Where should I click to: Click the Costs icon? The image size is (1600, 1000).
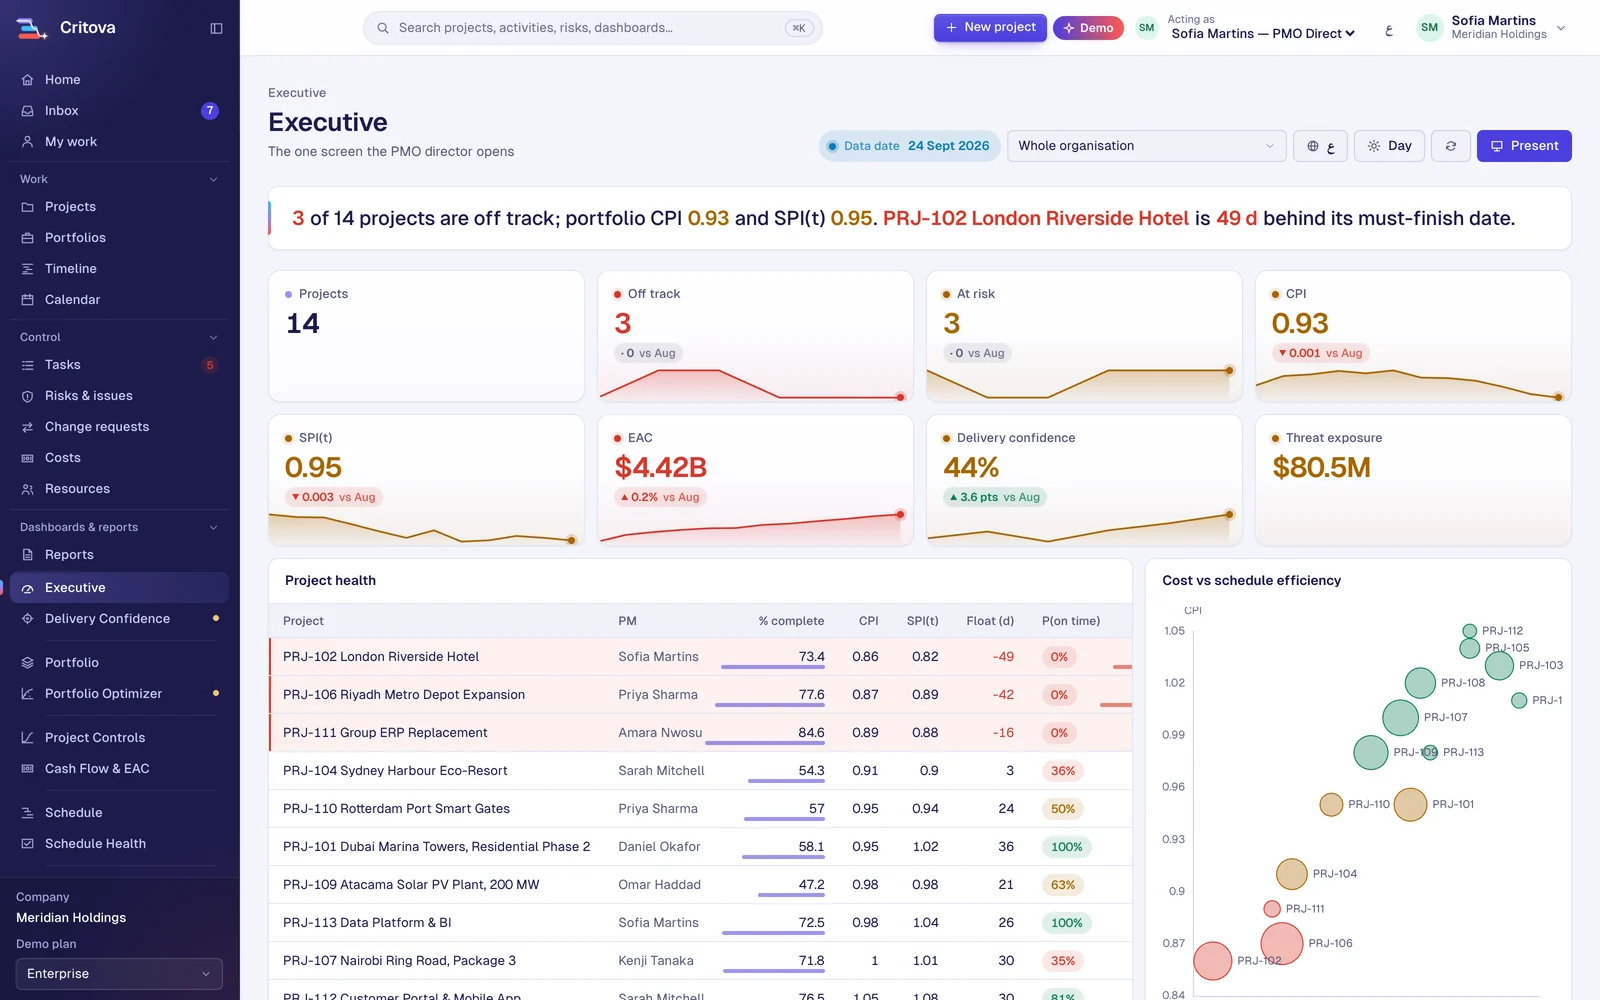click(x=28, y=458)
